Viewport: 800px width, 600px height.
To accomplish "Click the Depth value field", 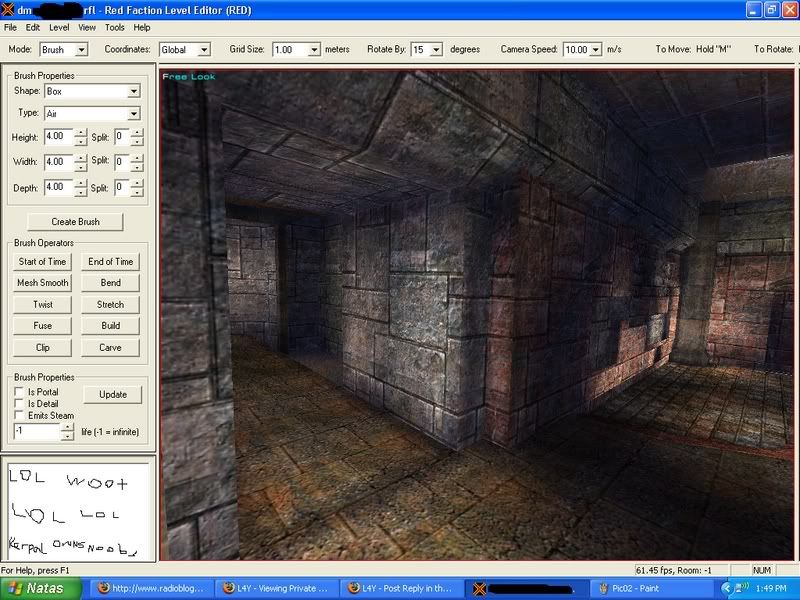I will pos(59,187).
